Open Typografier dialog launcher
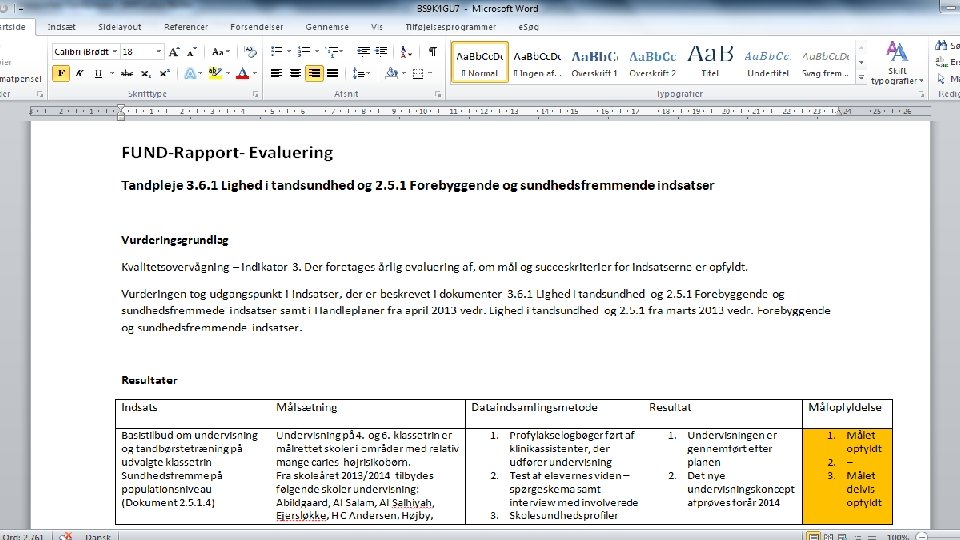960x540 pixels. click(x=921, y=94)
